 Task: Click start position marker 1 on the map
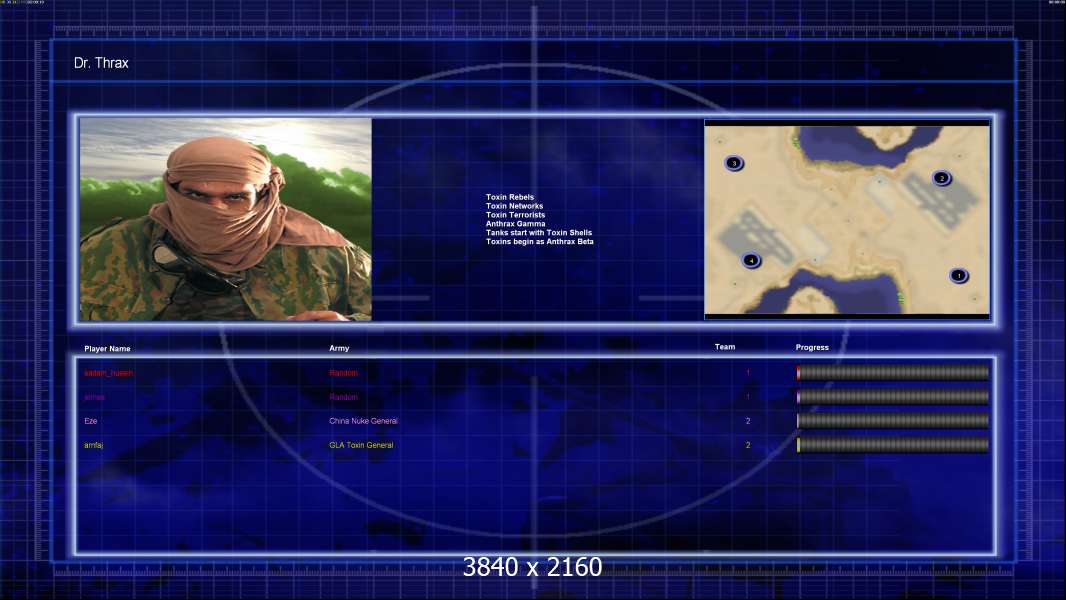click(959, 275)
